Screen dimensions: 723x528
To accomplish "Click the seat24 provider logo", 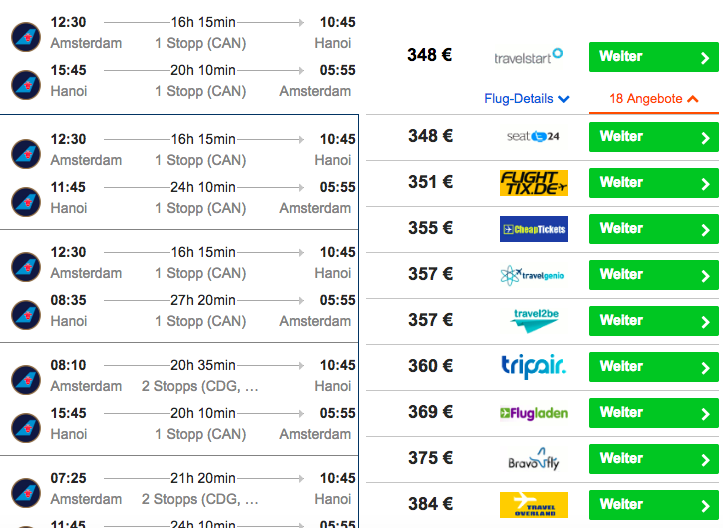I will [533, 136].
